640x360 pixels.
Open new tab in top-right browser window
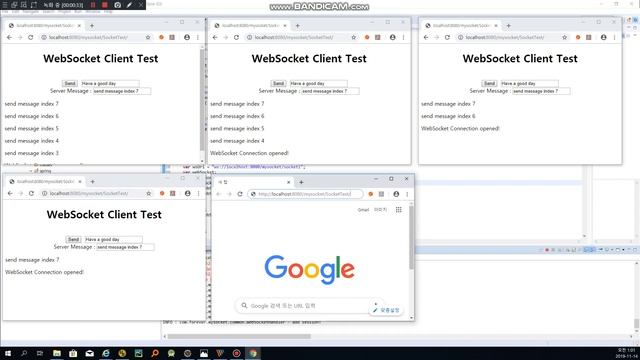(x=509, y=25)
